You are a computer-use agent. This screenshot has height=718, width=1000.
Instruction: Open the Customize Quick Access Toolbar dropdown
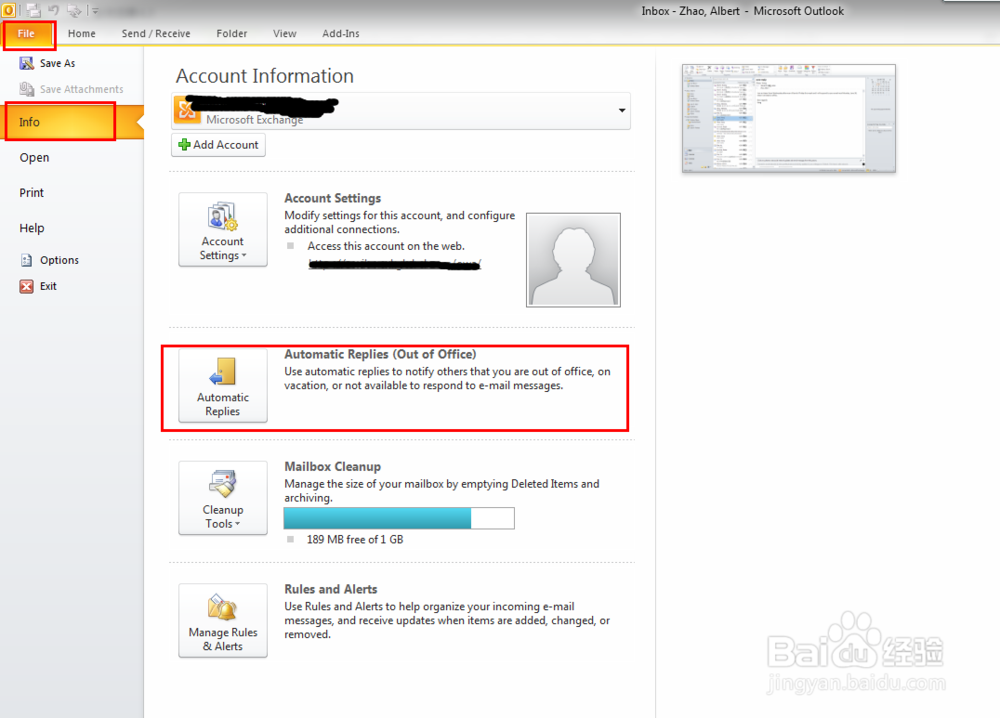pos(95,11)
